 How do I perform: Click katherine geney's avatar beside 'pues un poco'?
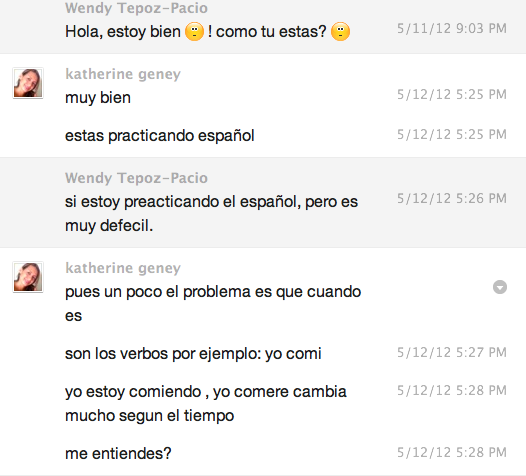[x=28, y=277]
